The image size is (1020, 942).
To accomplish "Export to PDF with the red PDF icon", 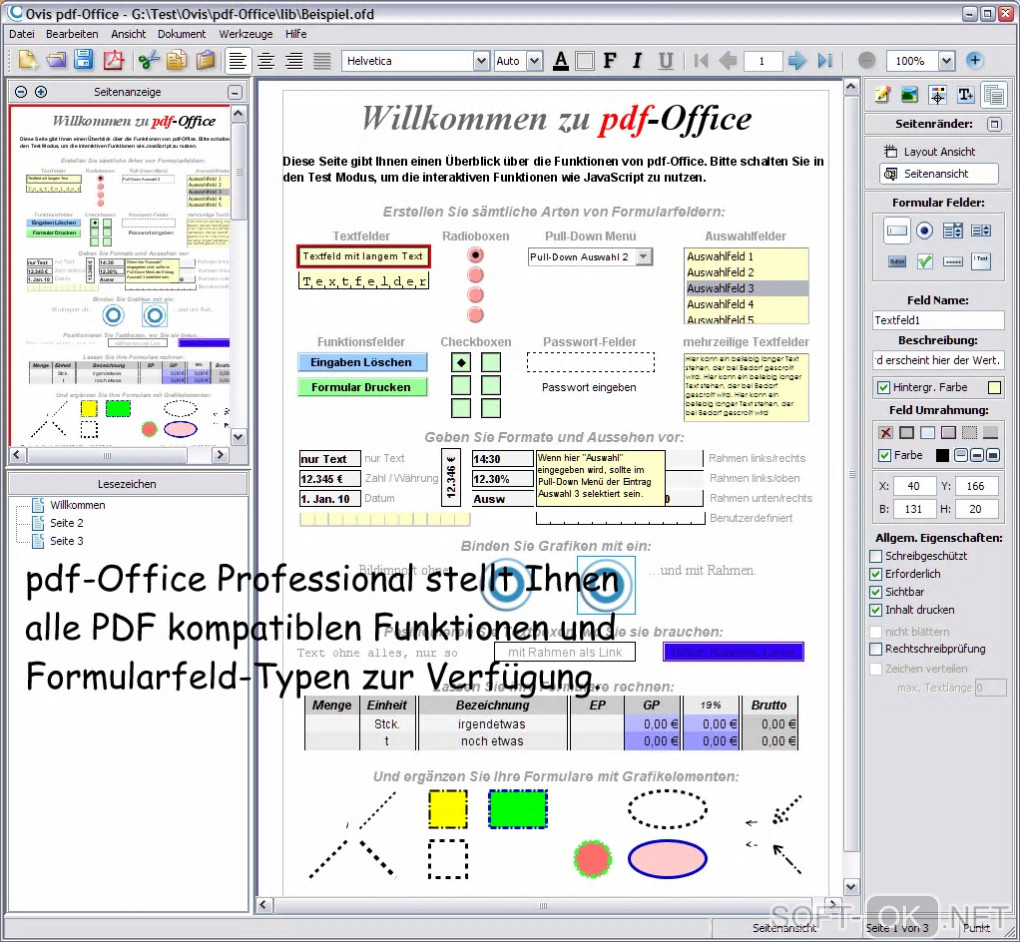I will click(x=113, y=61).
